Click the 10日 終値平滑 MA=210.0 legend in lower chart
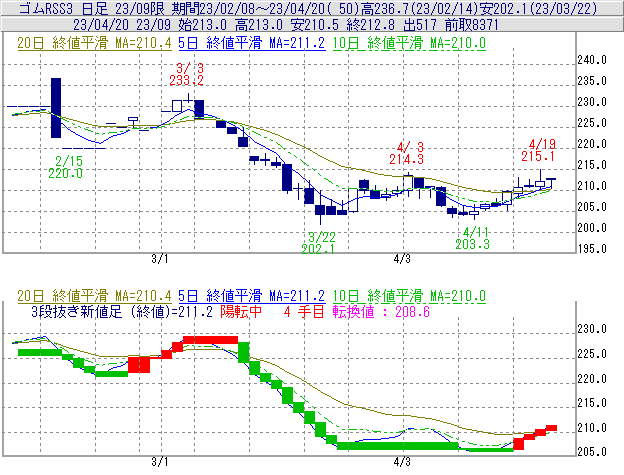The height and width of the screenshot is (475, 624). [409, 296]
